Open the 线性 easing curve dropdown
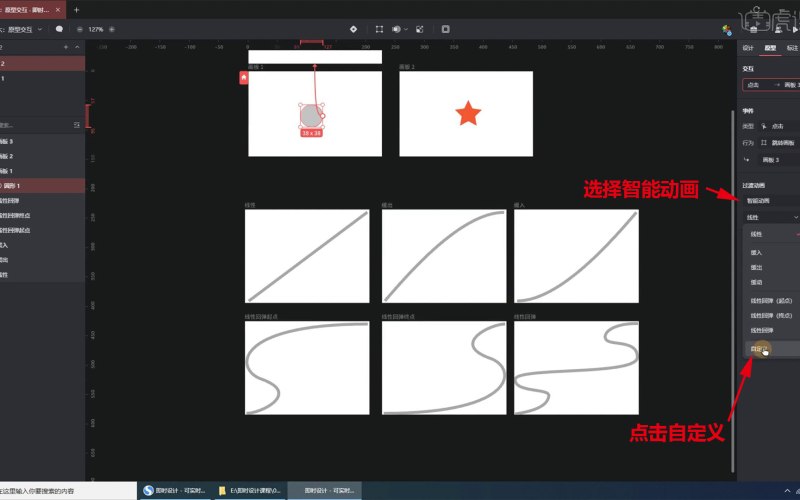 pos(771,217)
